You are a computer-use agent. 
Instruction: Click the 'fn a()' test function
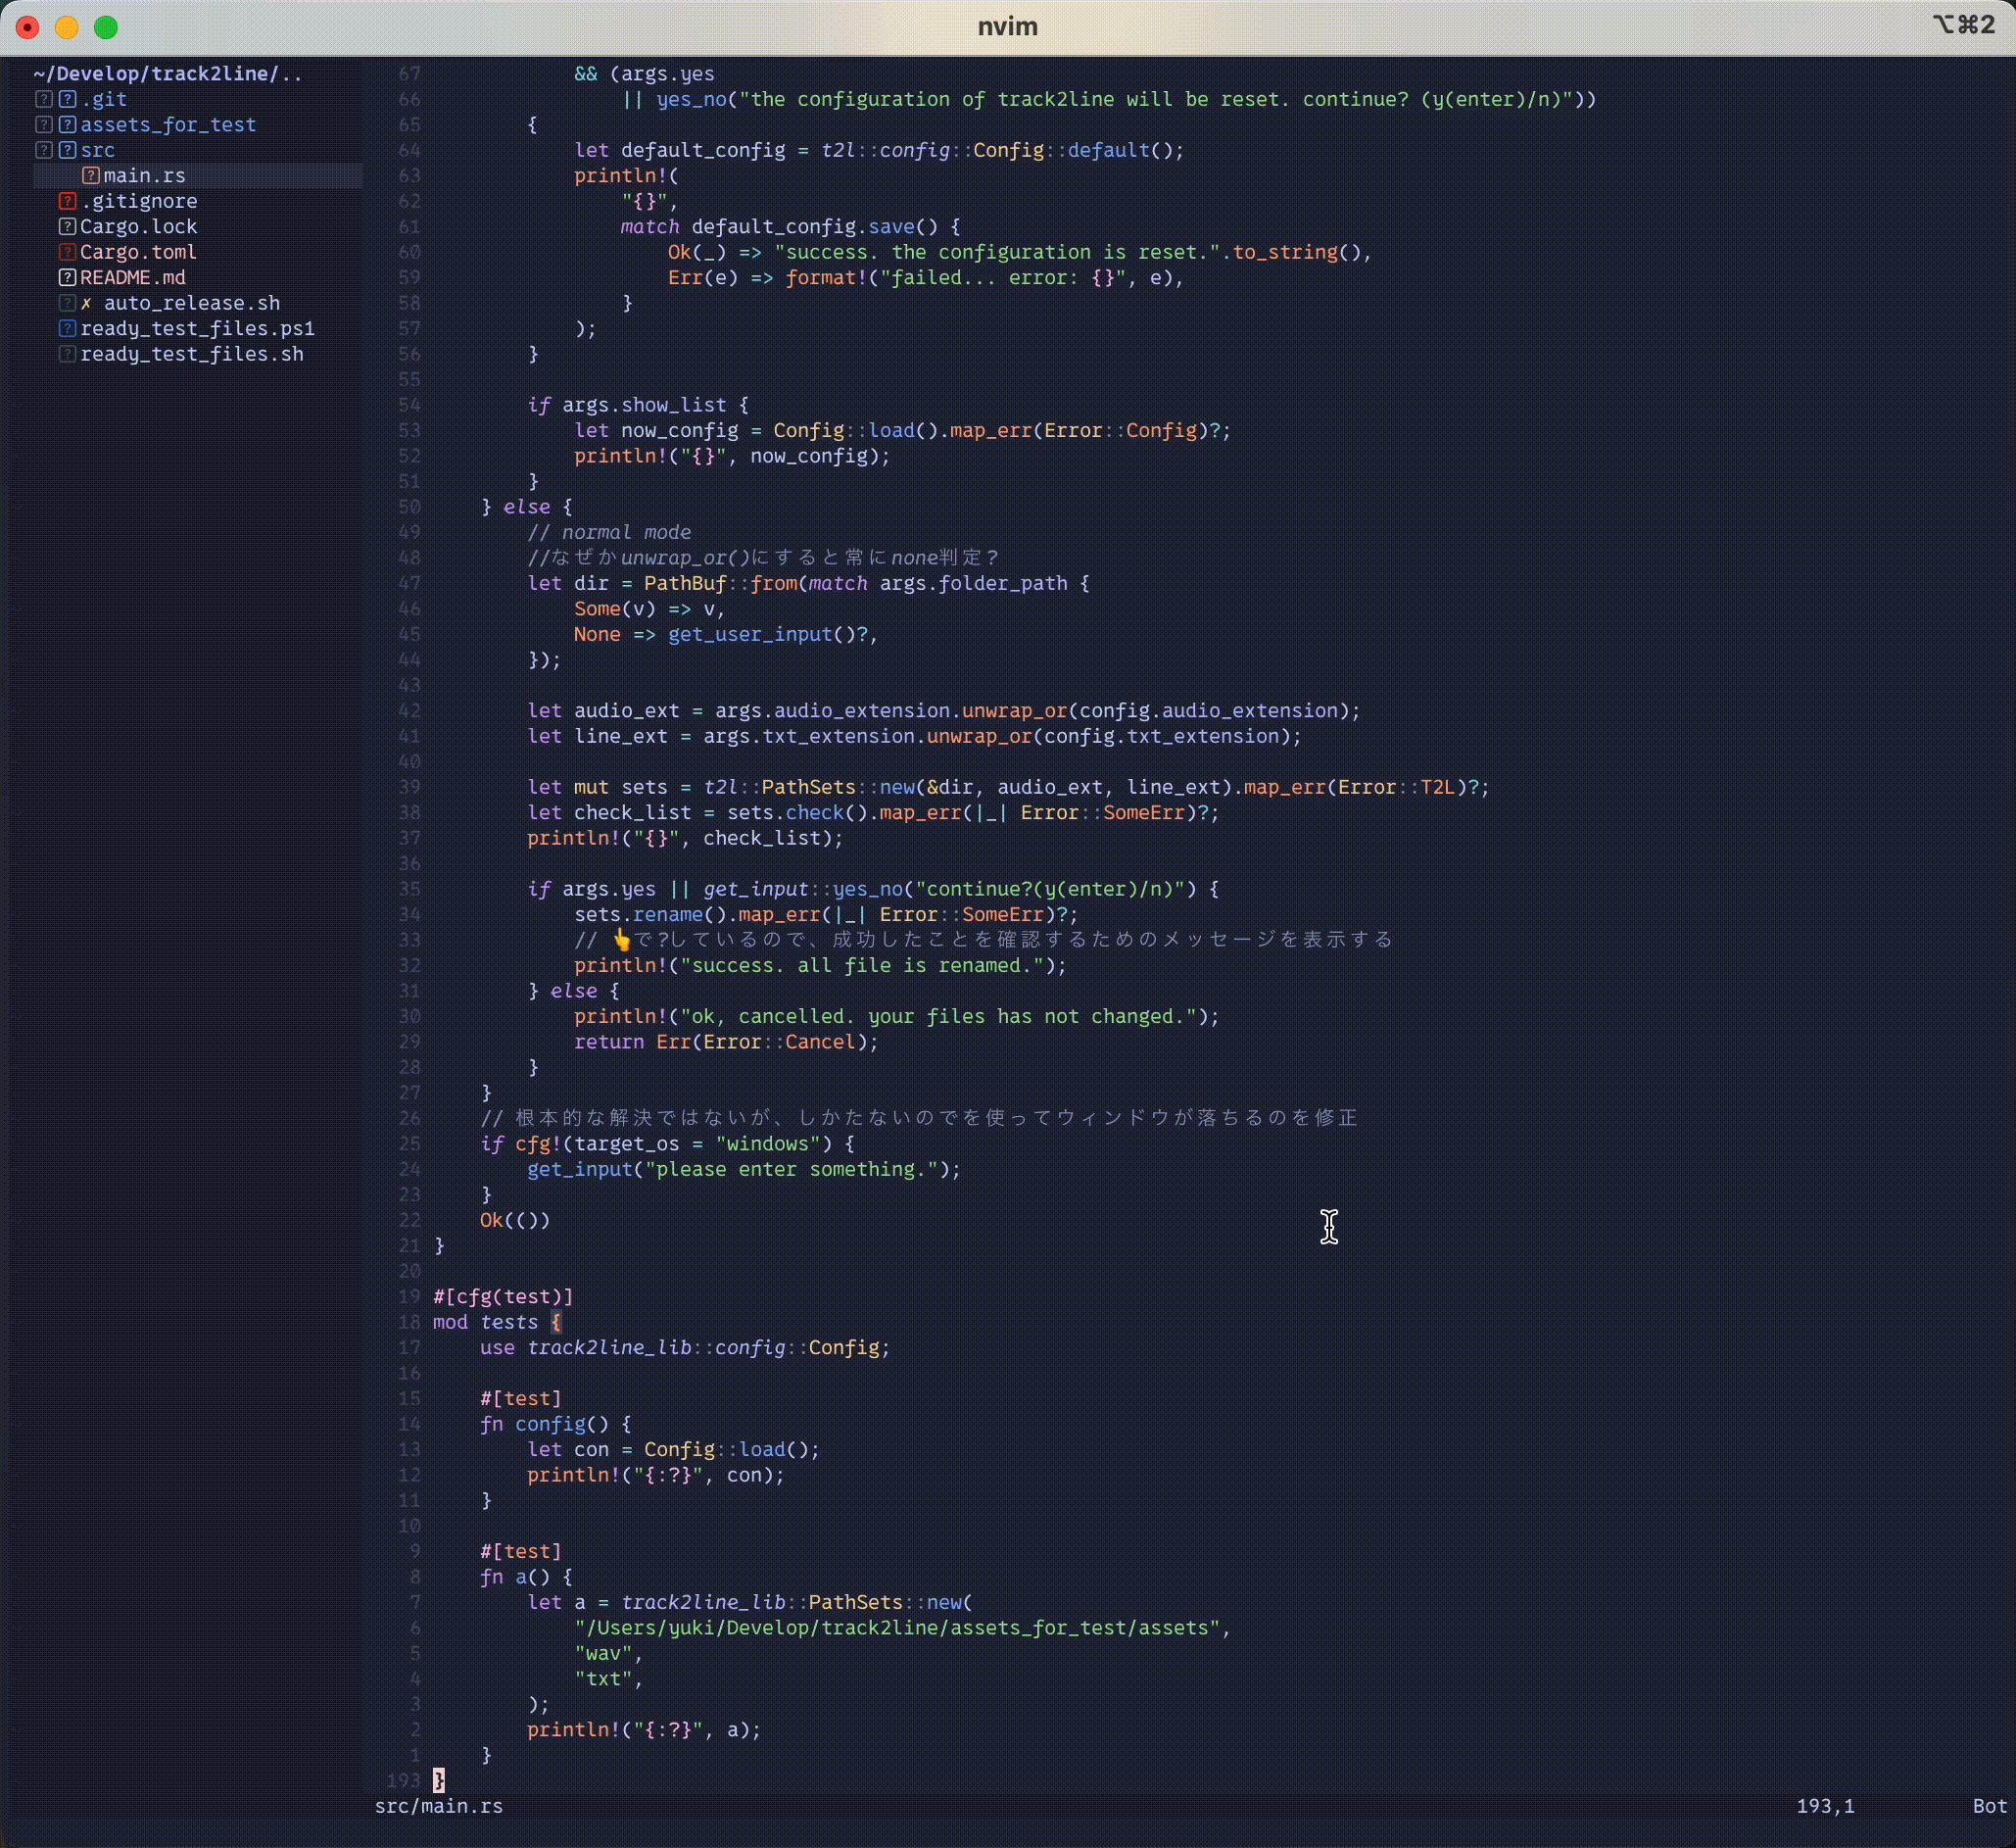pos(526,1577)
